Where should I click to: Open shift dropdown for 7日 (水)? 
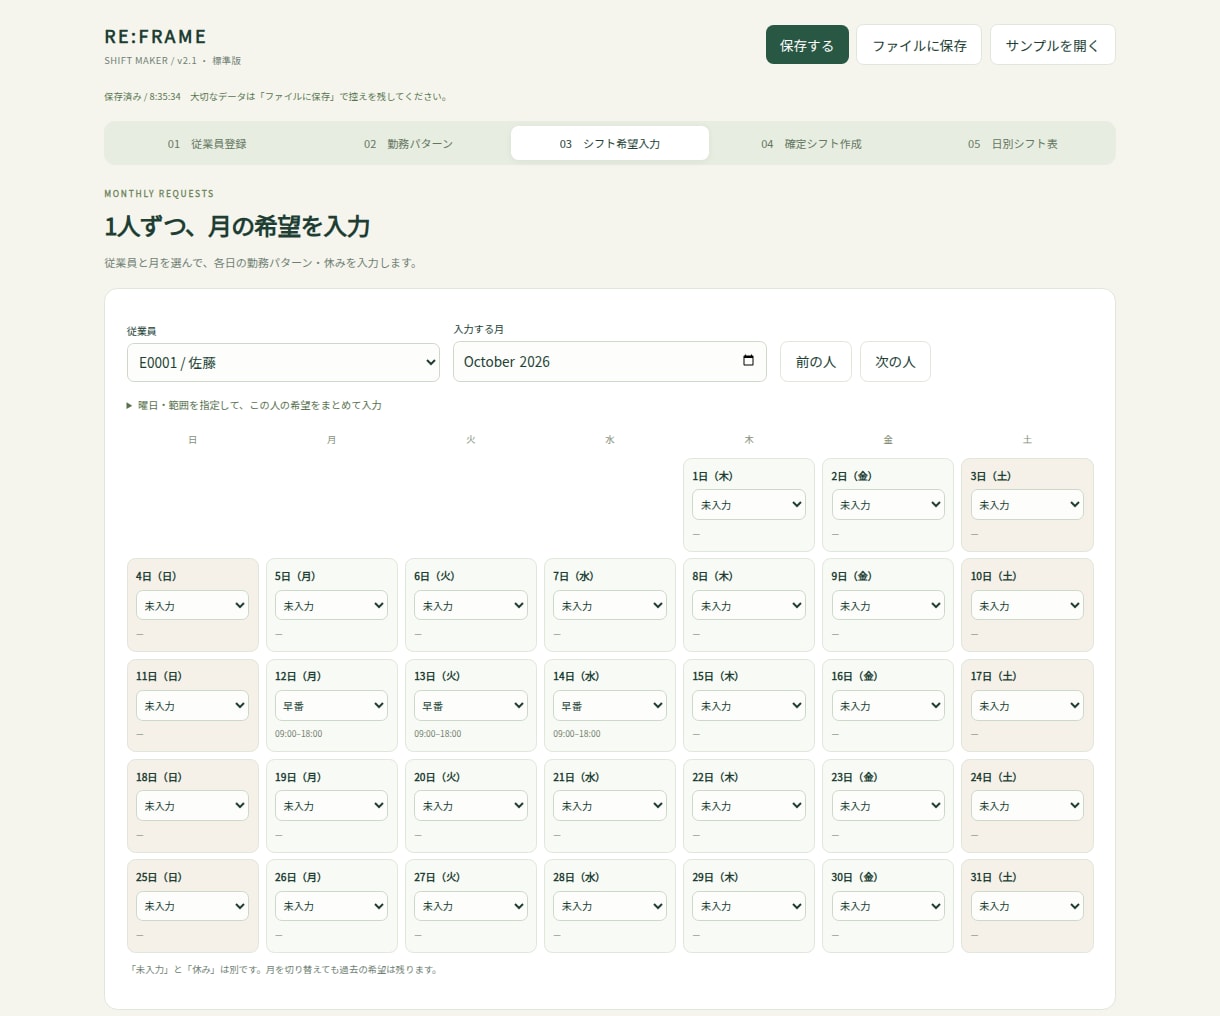tap(609, 606)
